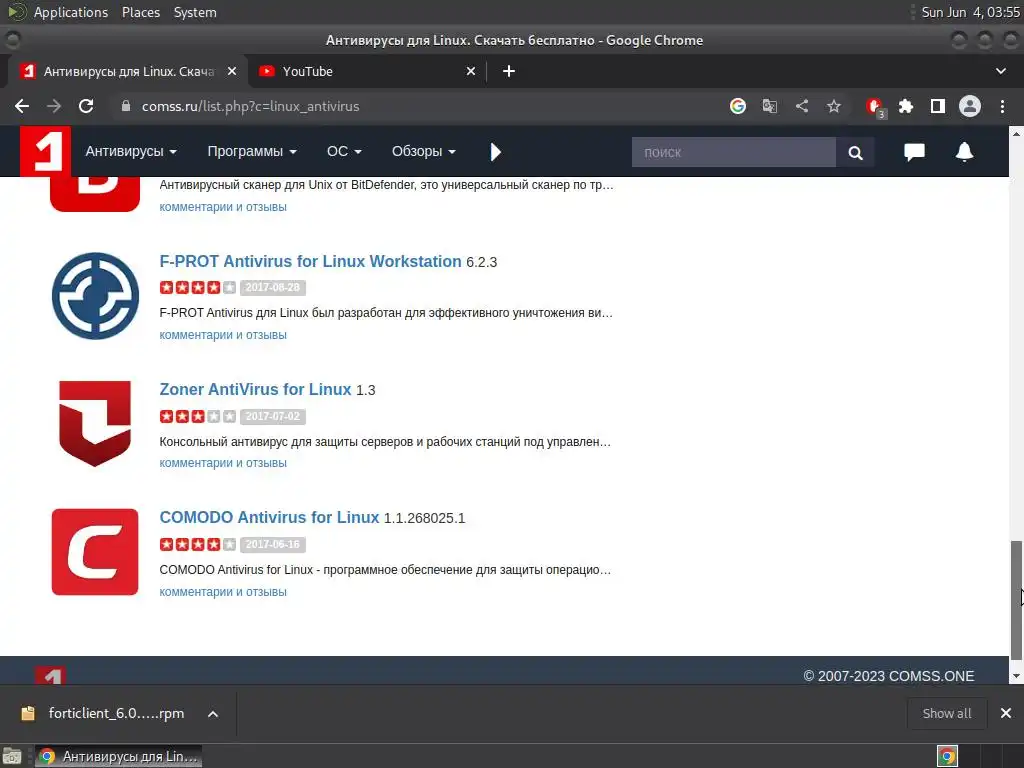Click the show desktop icon in taskbar

pos(12,756)
